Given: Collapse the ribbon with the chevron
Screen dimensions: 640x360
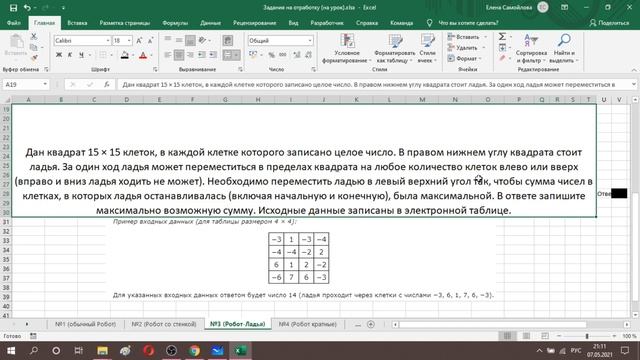Looking at the screenshot, I should click(x=634, y=70).
